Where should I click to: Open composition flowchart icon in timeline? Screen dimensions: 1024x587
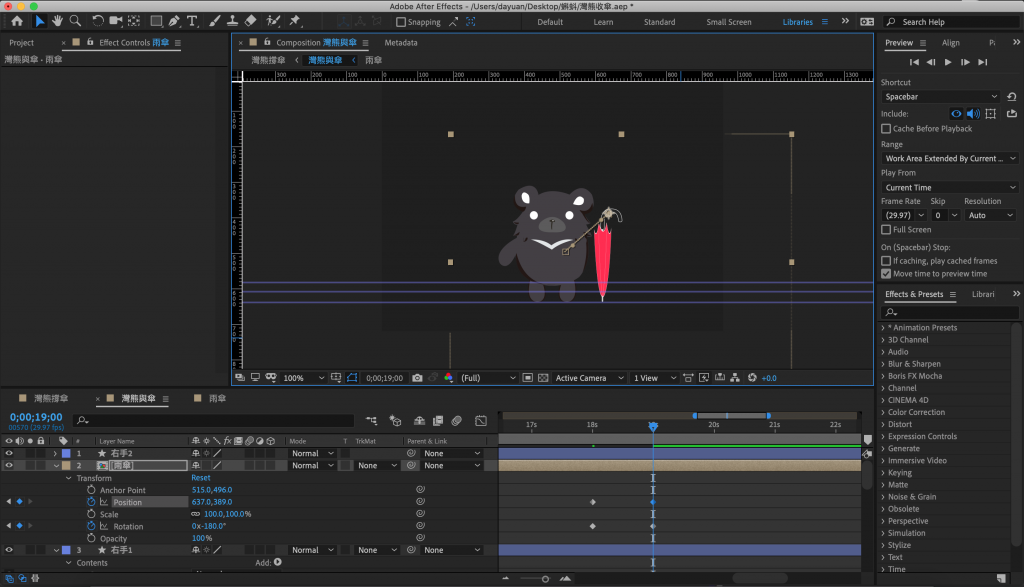[371, 421]
